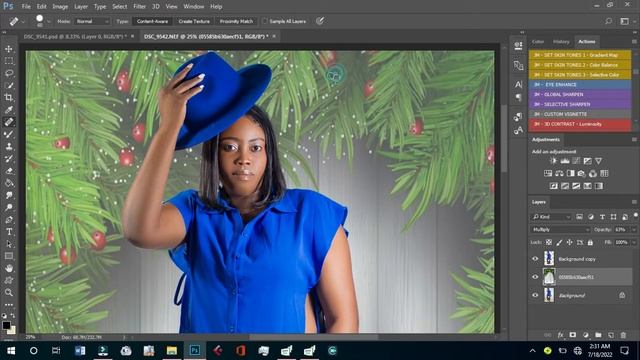640x360 pixels.
Task: Add a Brightness/Contrast adjustment
Action: pyautogui.click(x=553, y=161)
